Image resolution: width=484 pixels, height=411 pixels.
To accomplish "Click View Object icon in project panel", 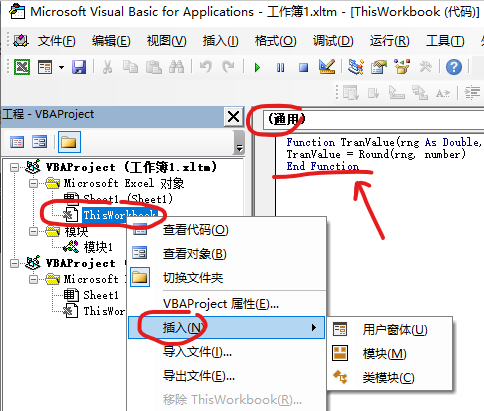I will click(39, 142).
